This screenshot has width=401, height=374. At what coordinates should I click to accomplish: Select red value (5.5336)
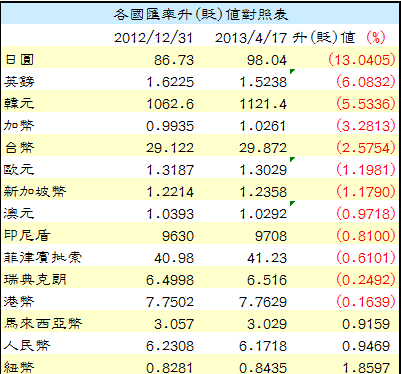(366, 104)
